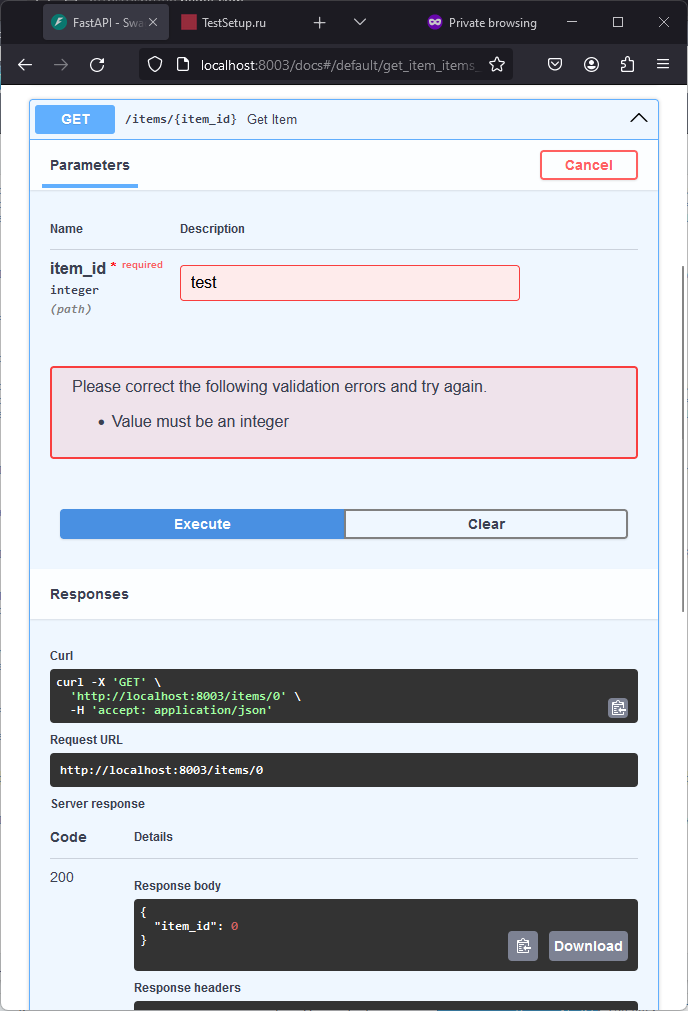
Task: Click the Private browsing indicator
Action: [x=482, y=23]
